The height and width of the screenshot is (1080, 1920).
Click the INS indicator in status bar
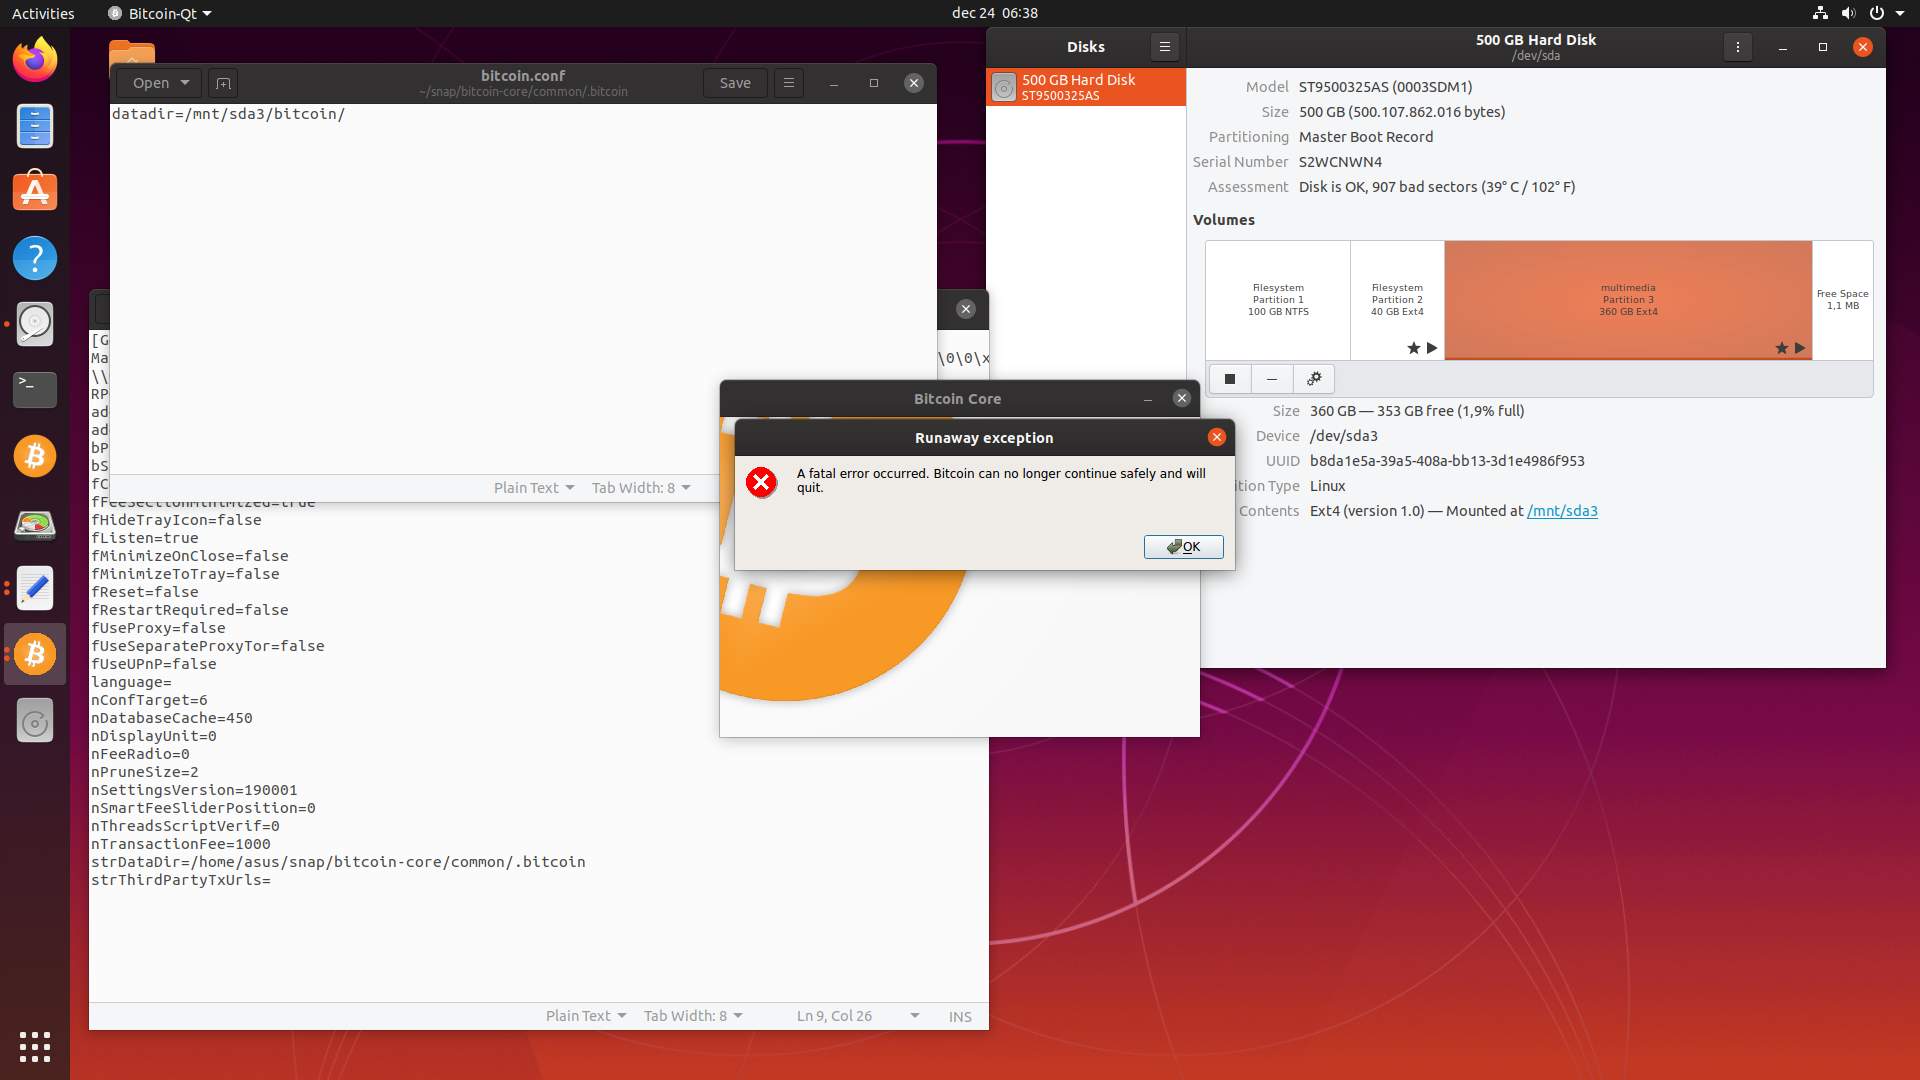point(960,1016)
